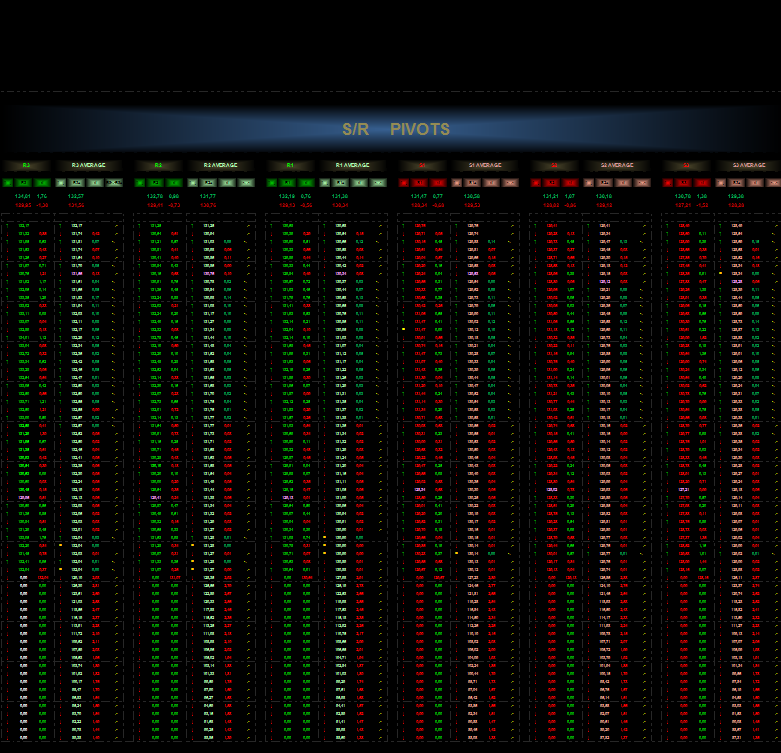Select the S3 AVERAGE section header
Image resolution: width=781 pixels, height=753 pixels.
click(x=749, y=165)
